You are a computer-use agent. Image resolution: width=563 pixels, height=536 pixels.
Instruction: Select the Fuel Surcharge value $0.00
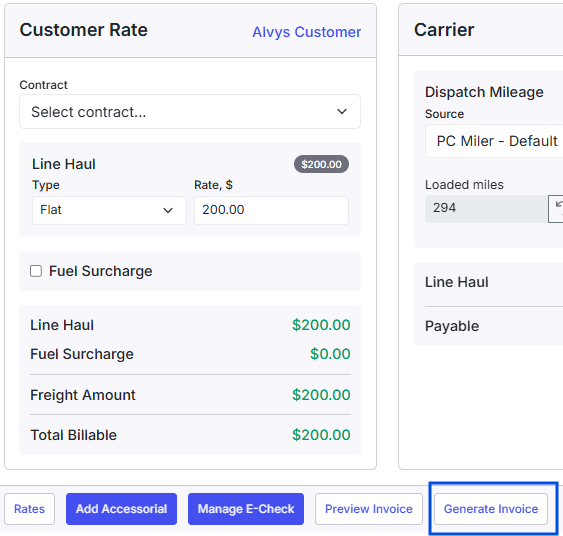pos(330,354)
